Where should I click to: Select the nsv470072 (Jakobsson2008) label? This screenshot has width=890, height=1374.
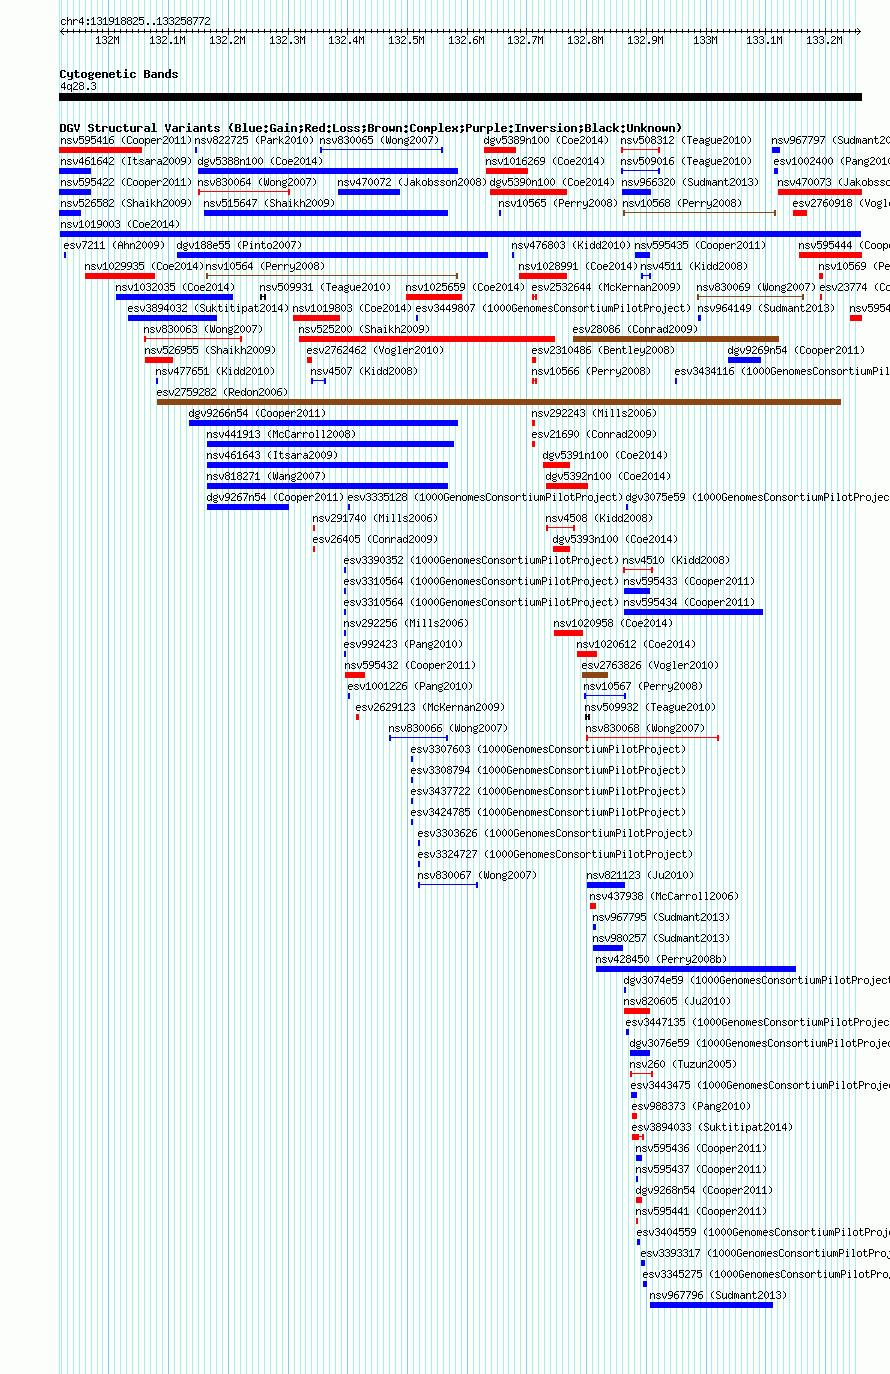coord(412,182)
